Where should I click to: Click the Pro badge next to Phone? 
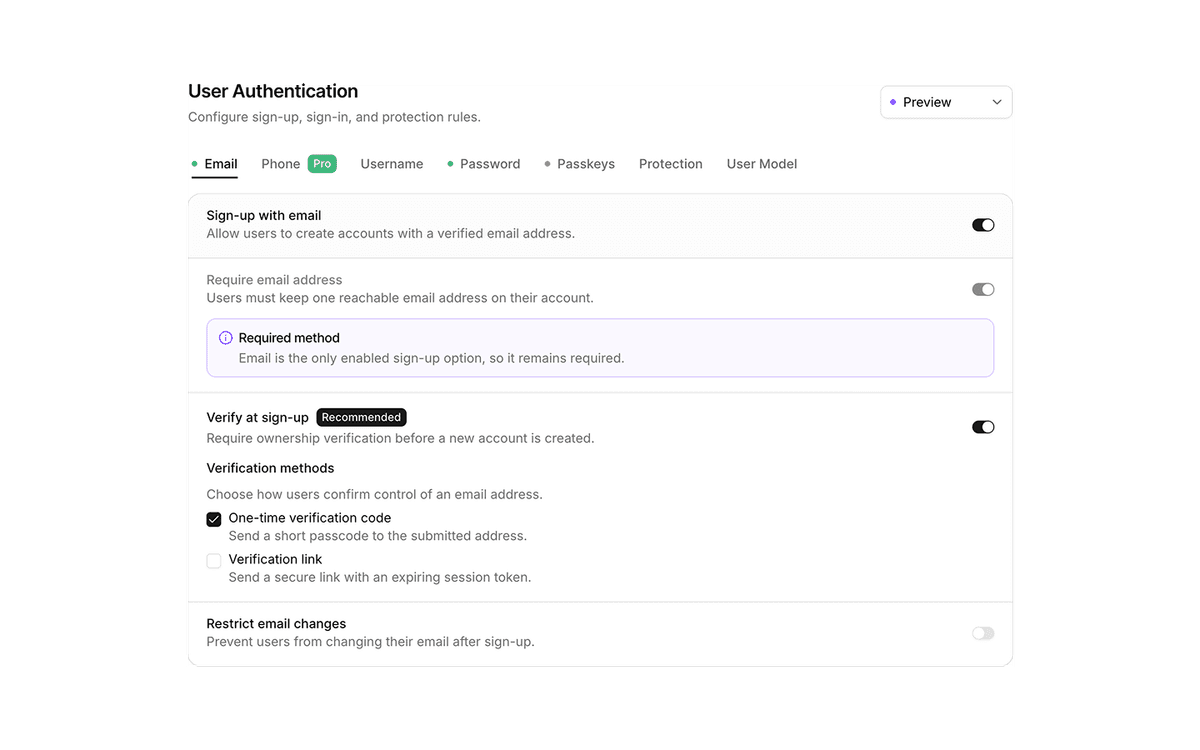(x=322, y=164)
